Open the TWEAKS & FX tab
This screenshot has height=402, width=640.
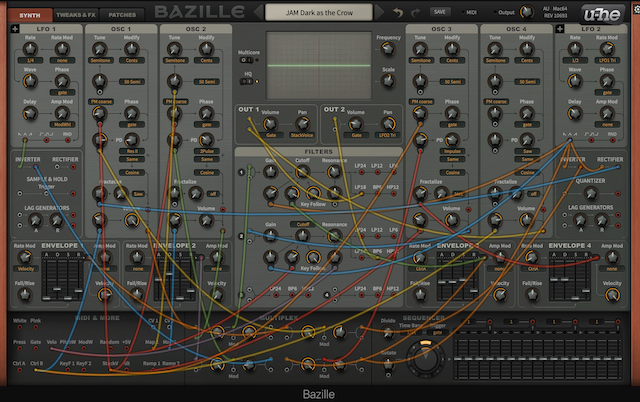(x=76, y=15)
